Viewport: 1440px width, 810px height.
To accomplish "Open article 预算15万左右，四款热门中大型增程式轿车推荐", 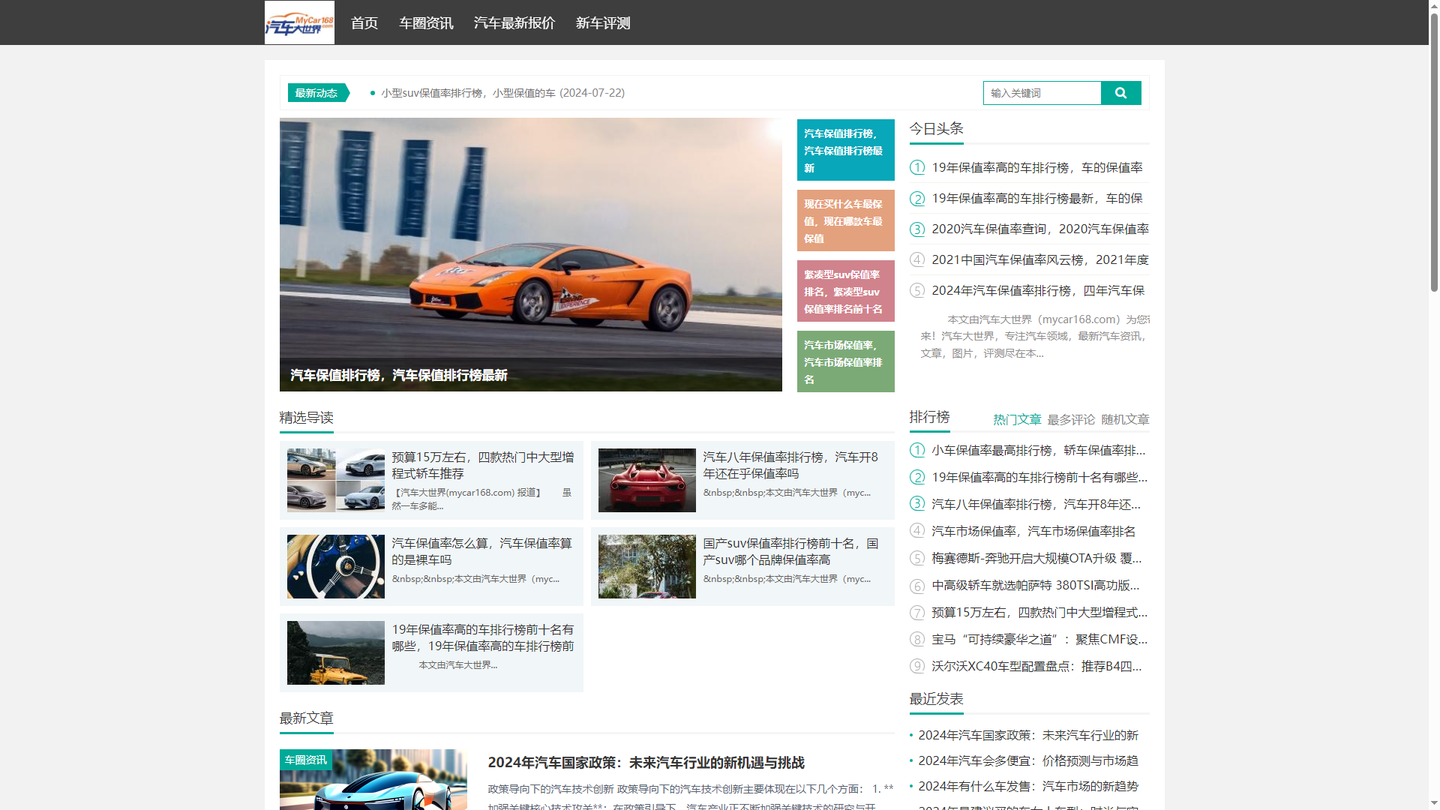I will pos(483,465).
